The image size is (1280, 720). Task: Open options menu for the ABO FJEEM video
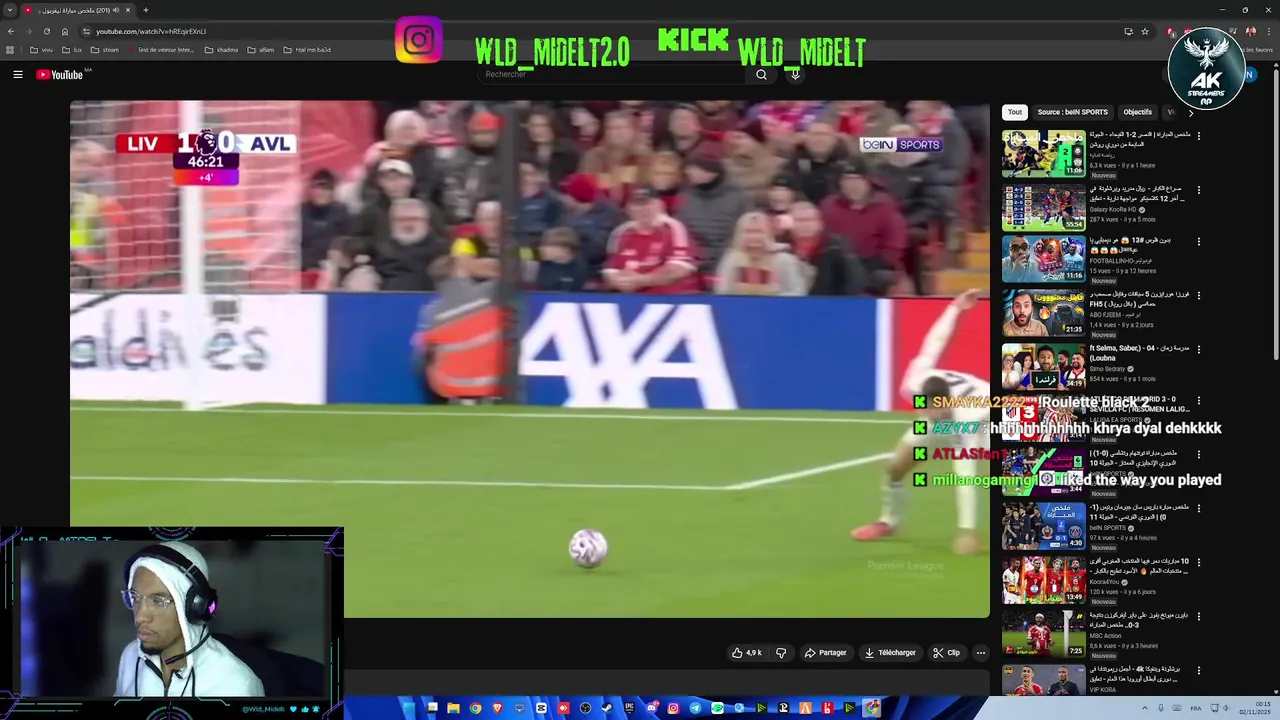tap(1199, 296)
